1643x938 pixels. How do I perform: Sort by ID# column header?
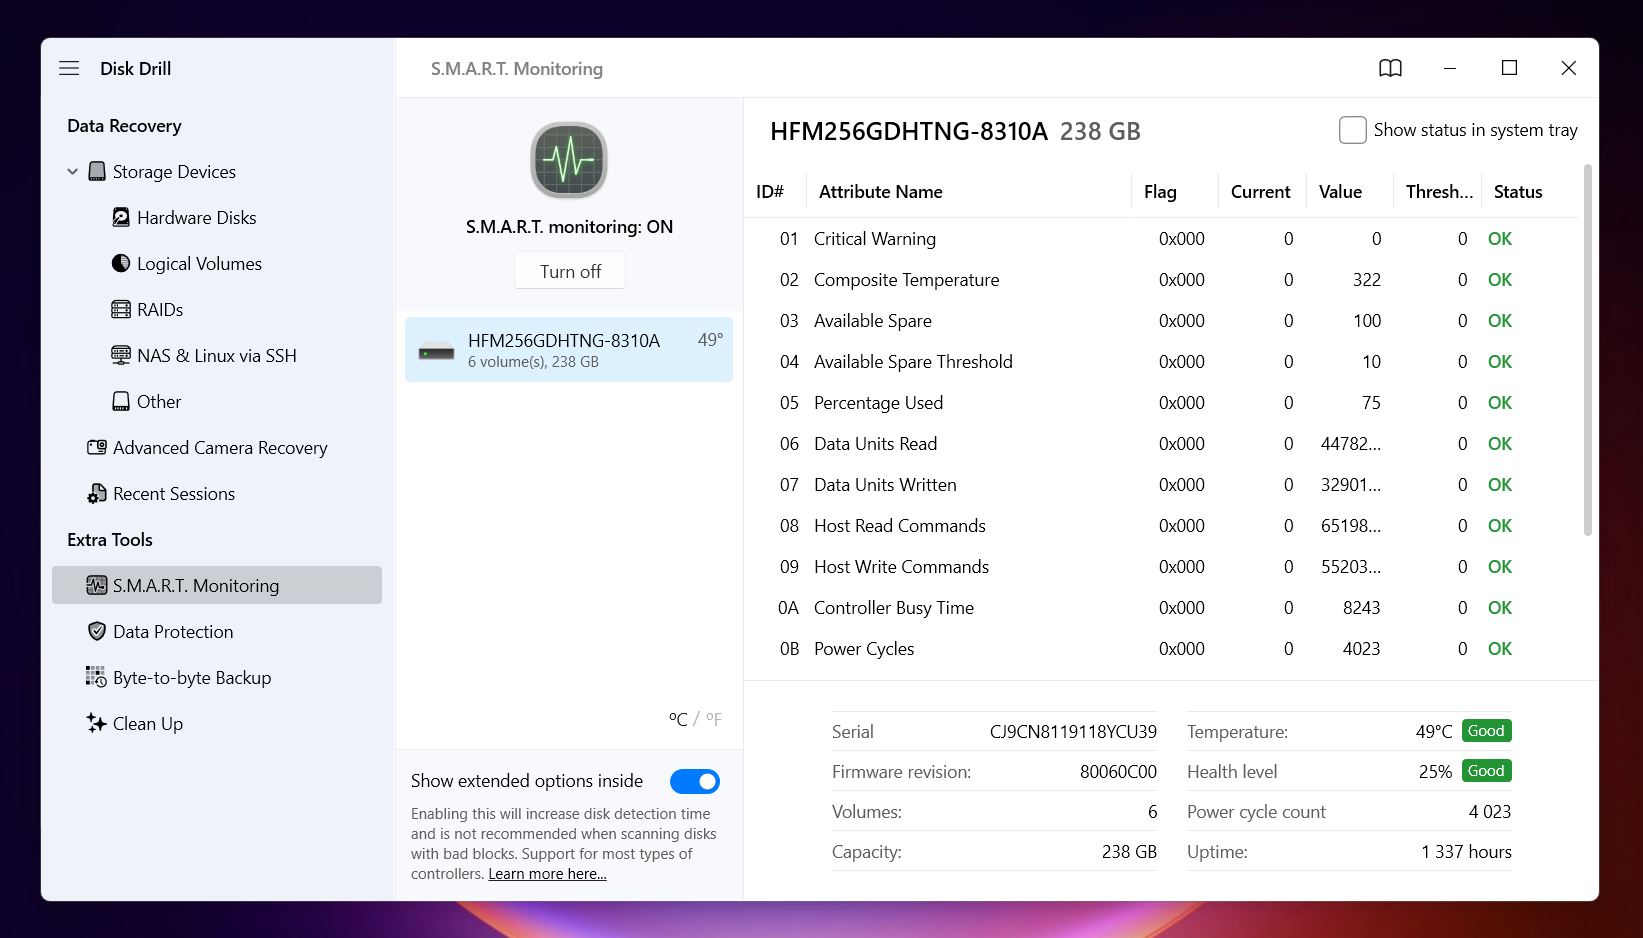pos(770,192)
